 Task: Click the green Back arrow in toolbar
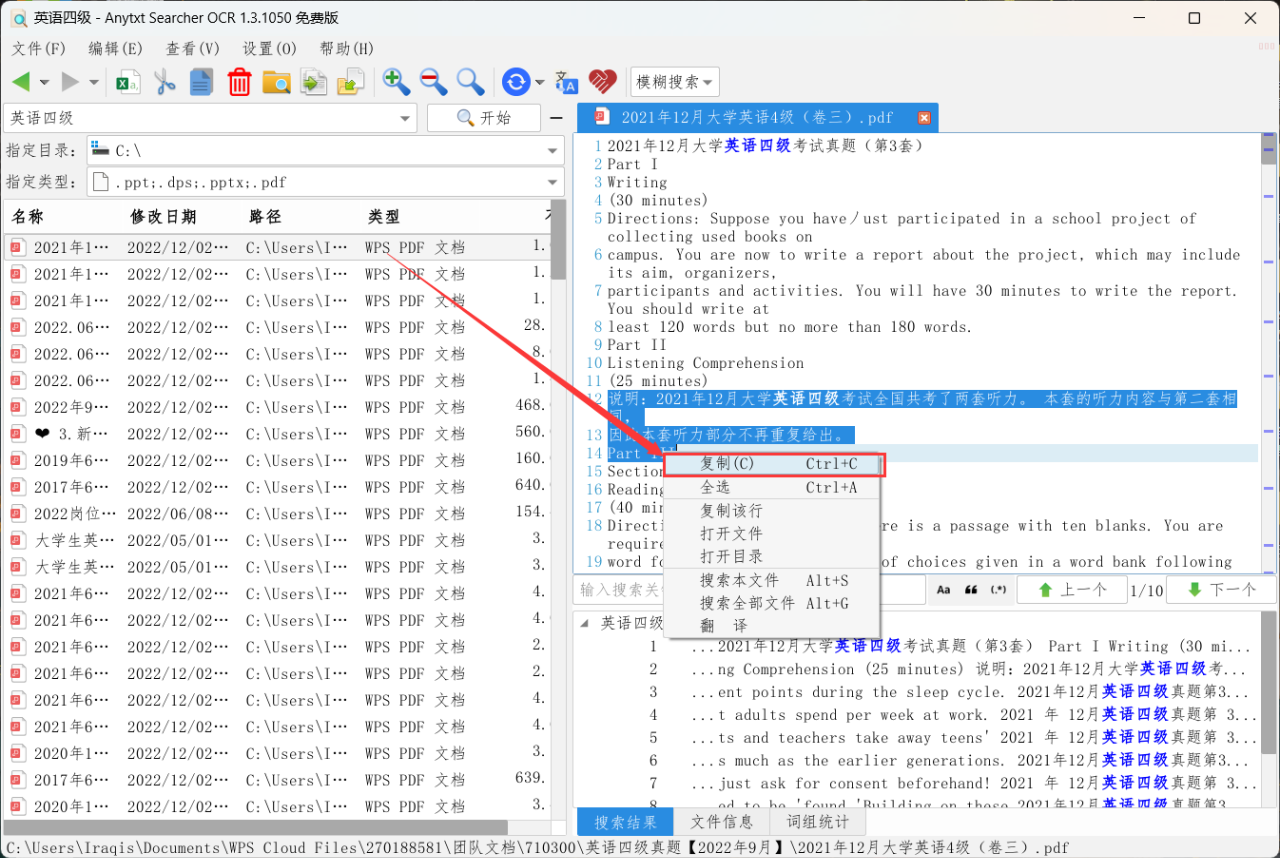click(21, 82)
